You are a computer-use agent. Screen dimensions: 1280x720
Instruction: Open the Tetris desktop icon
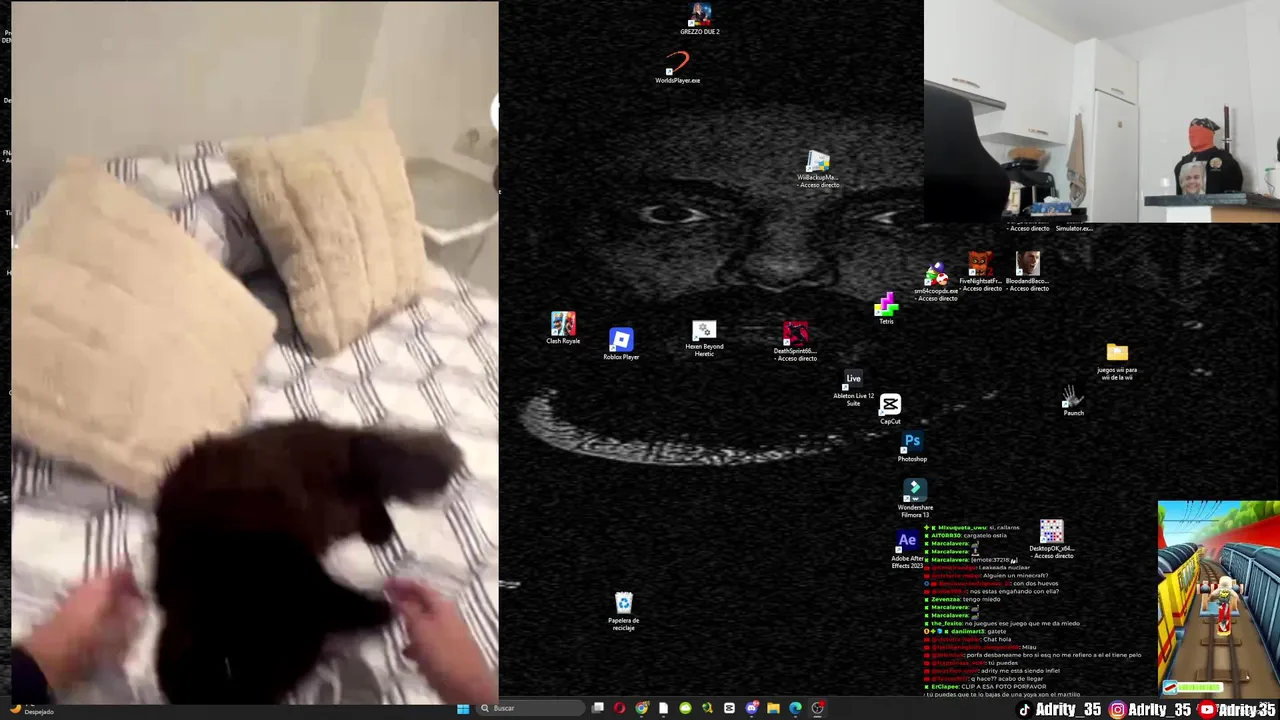pos(886,309)
